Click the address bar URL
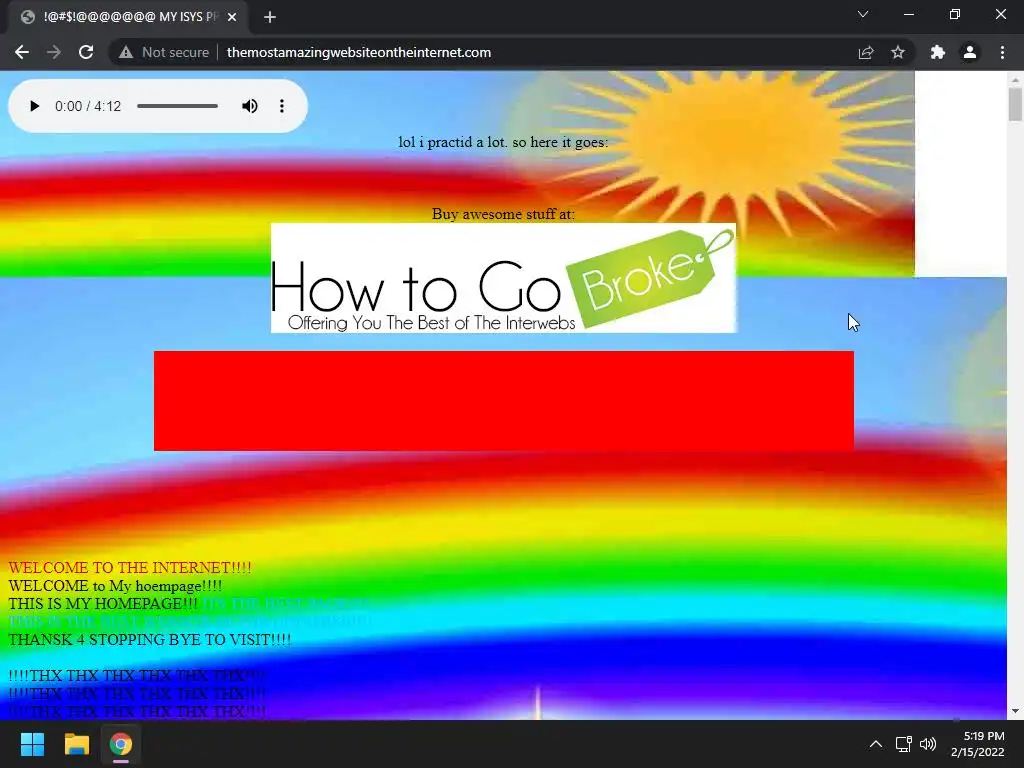Viewport: 1024px width, 768px height. pyautogui.click(x=359, y=52)
